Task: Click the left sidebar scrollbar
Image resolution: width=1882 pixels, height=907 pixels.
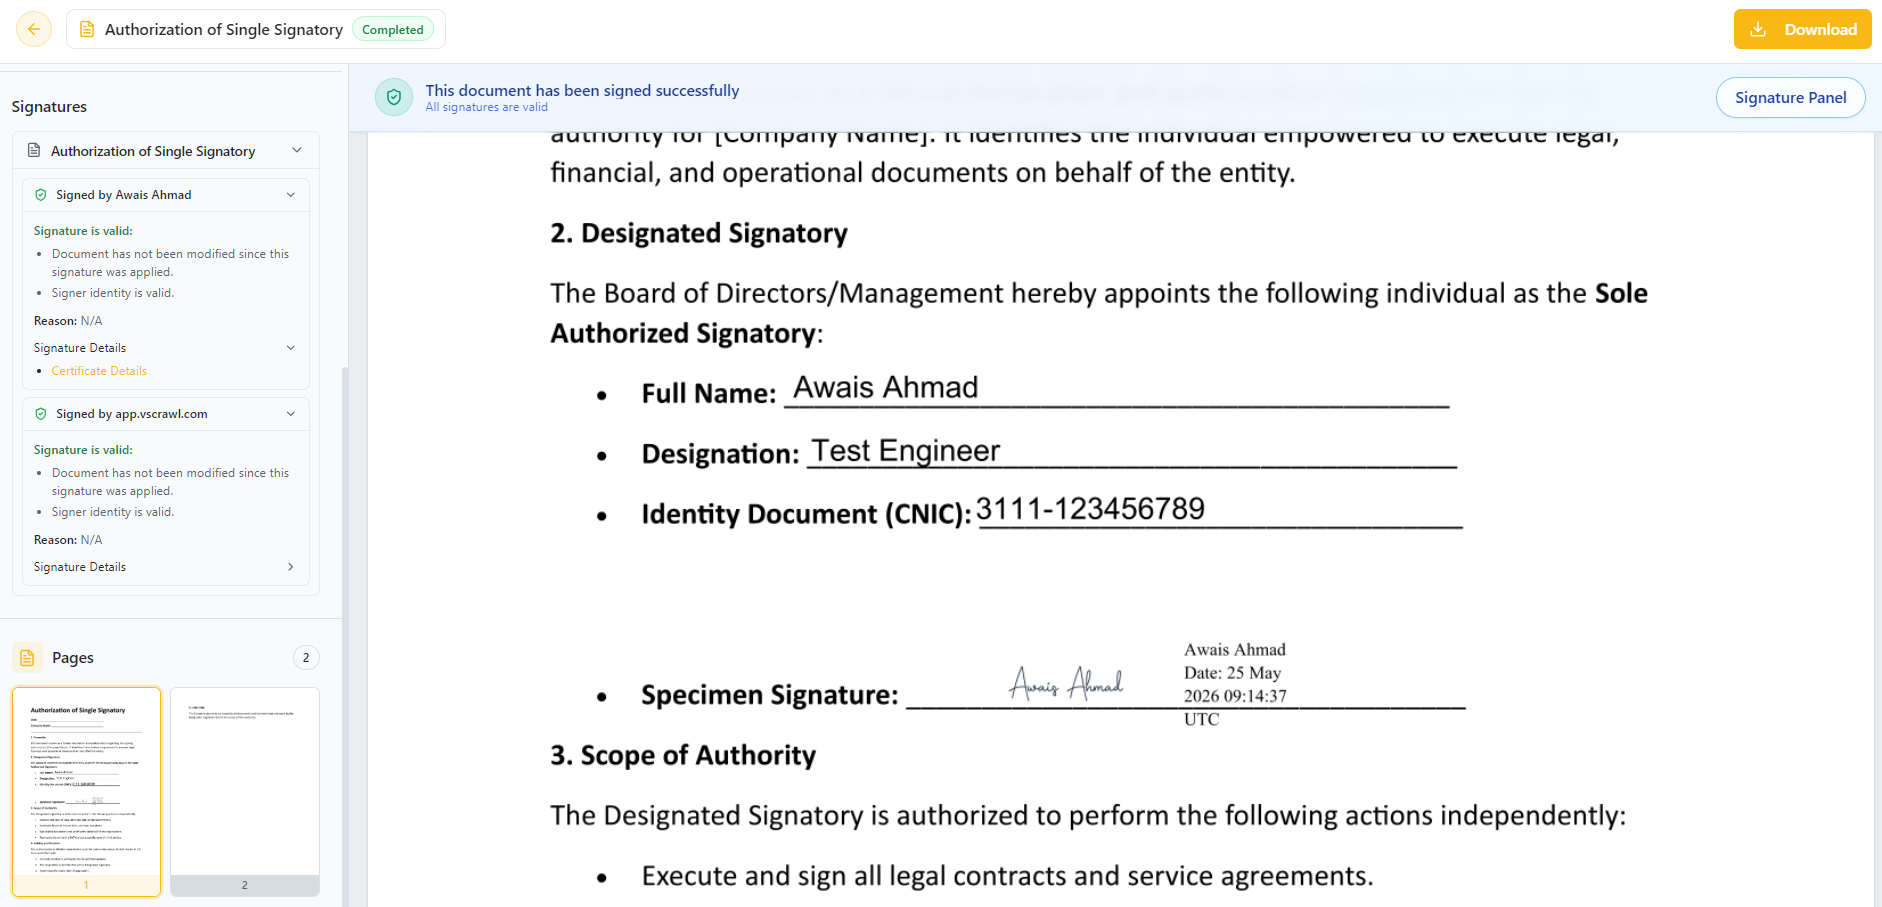Action: (345, 635)
